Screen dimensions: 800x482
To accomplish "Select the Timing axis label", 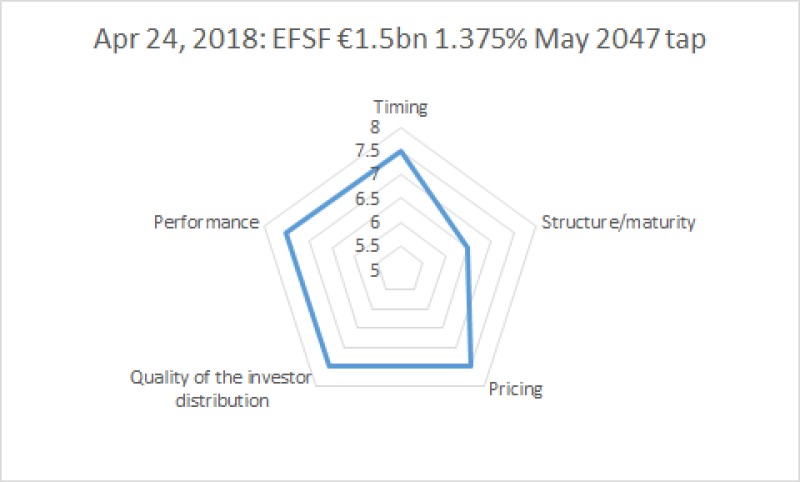I will [x=400, y=107].
